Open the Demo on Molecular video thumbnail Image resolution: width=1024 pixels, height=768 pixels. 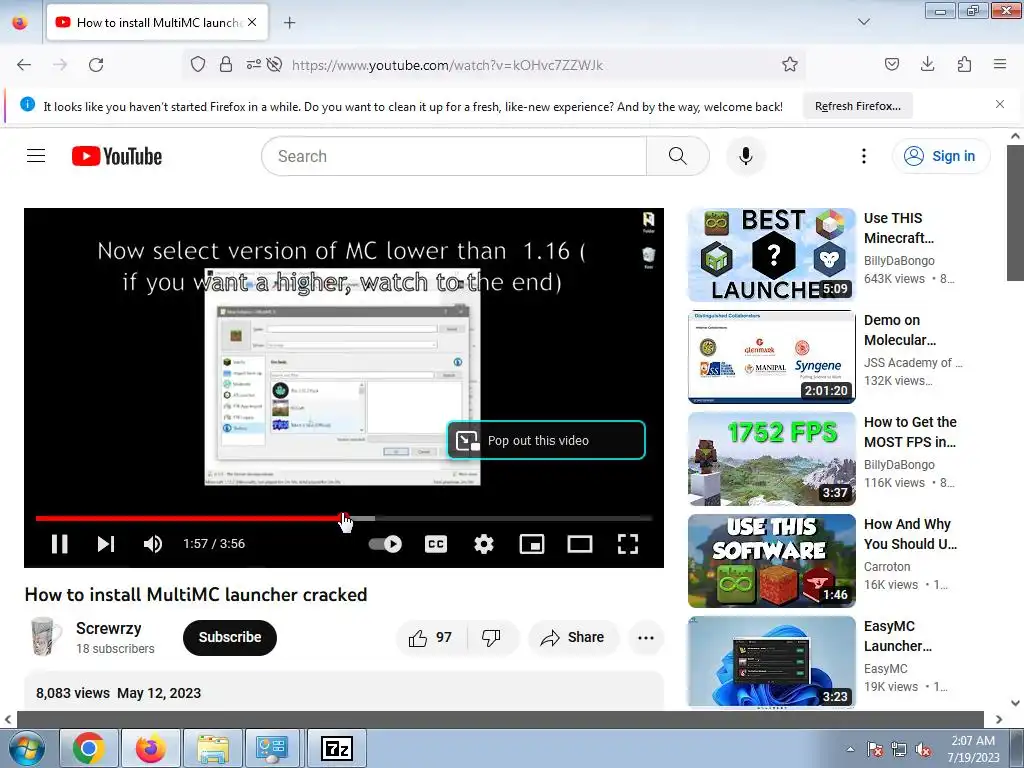tap(771, 357)
